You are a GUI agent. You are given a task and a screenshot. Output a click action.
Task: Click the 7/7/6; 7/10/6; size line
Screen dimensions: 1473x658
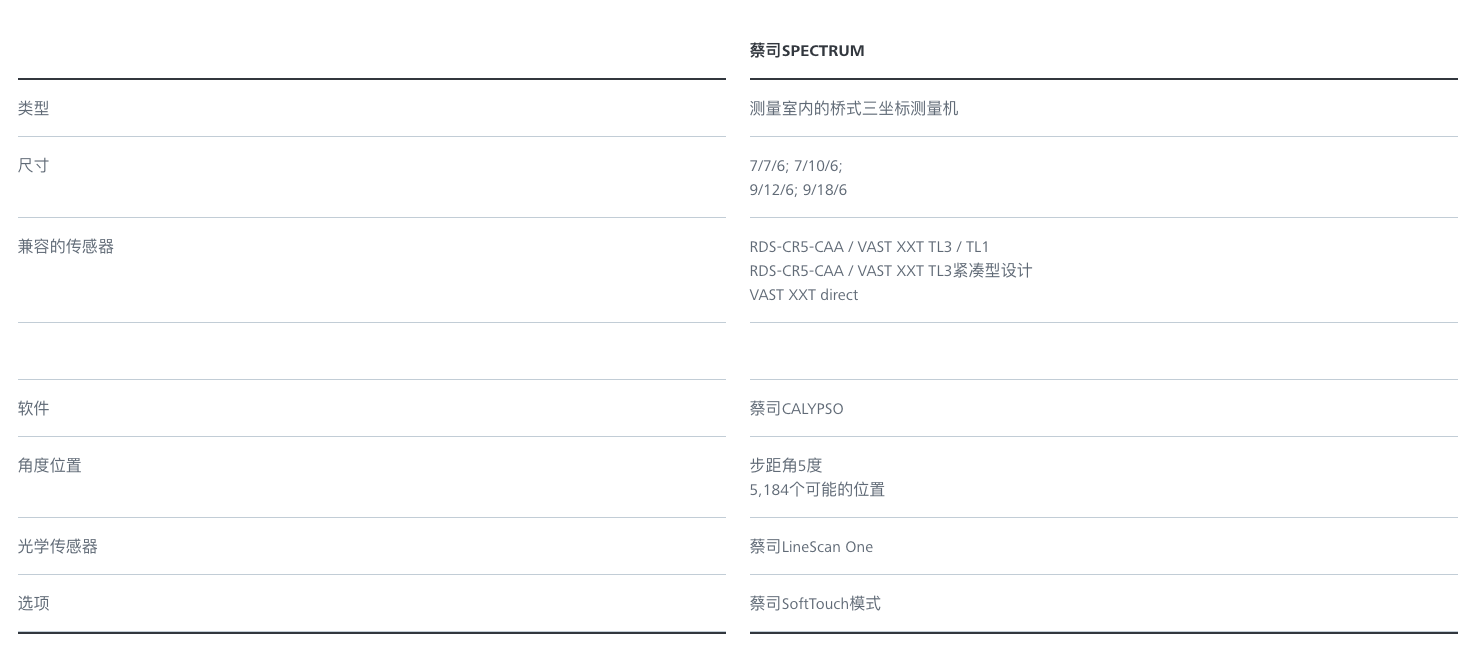796,166
